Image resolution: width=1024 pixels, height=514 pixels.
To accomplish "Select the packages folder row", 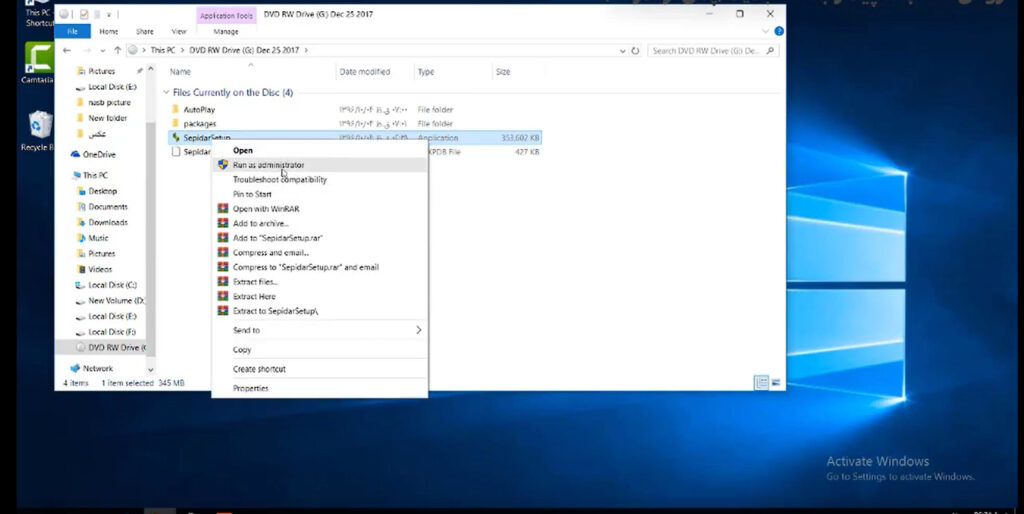I will 355,123.
